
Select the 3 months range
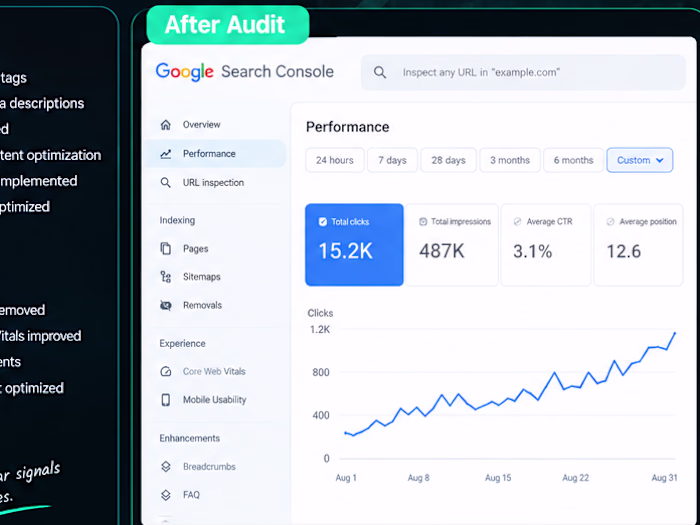[510, 160]
